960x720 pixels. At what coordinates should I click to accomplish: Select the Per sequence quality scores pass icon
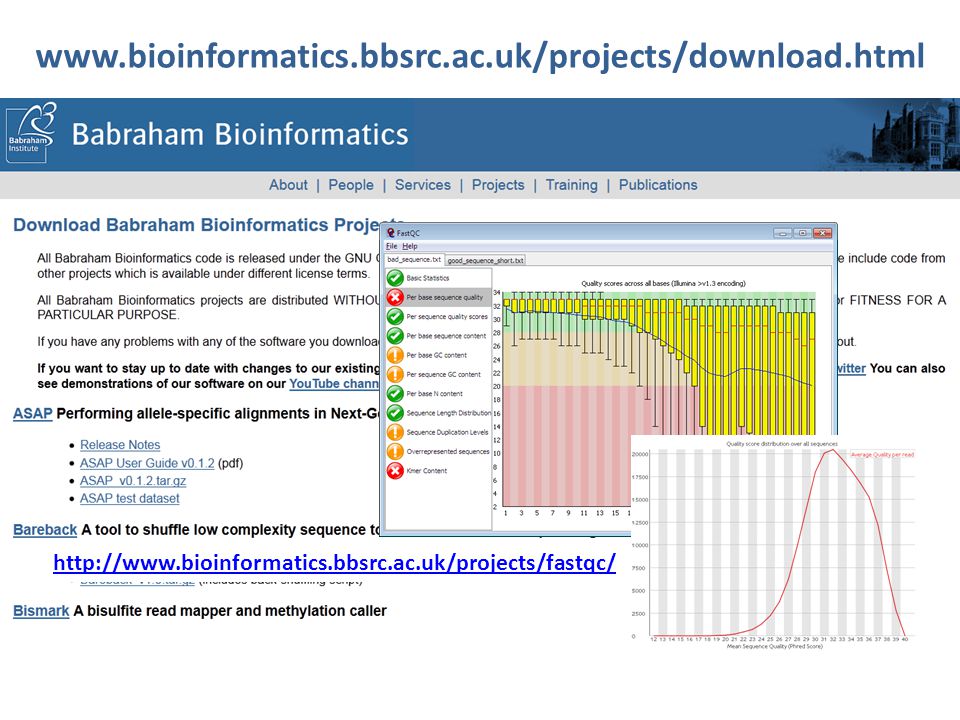[395, 317]
